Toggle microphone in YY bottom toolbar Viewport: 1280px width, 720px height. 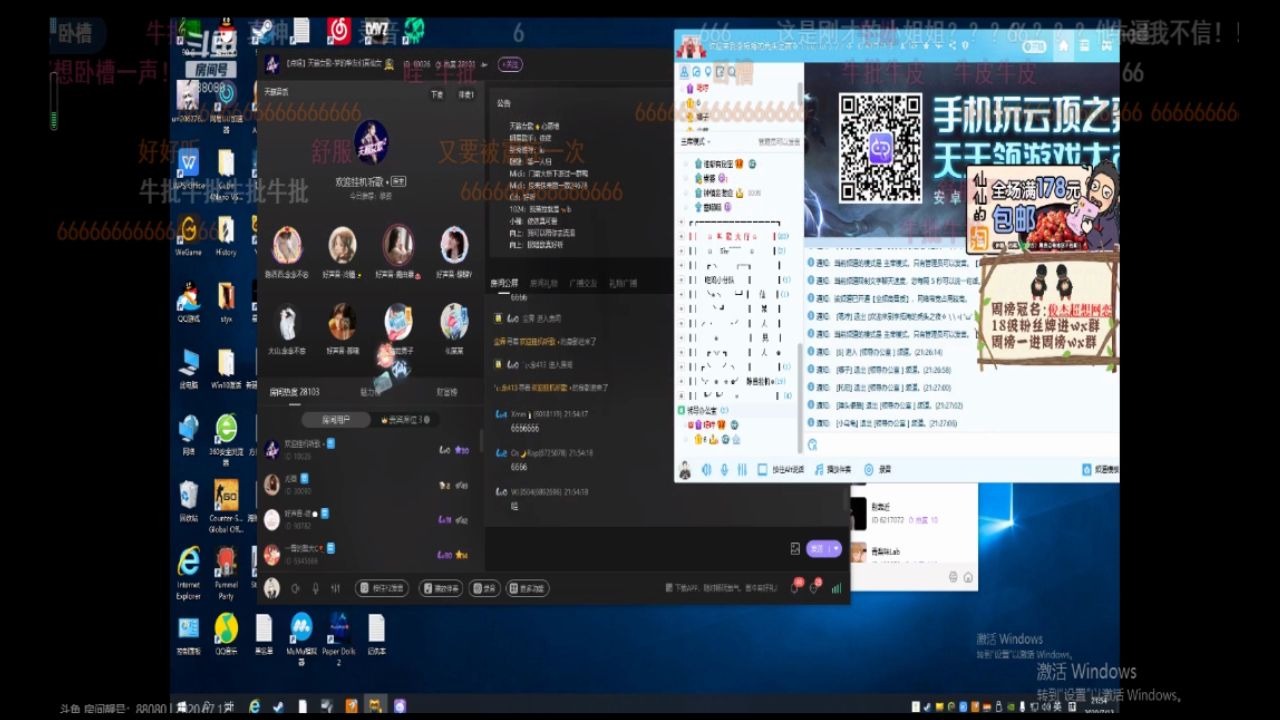click(x=725, y=469)
